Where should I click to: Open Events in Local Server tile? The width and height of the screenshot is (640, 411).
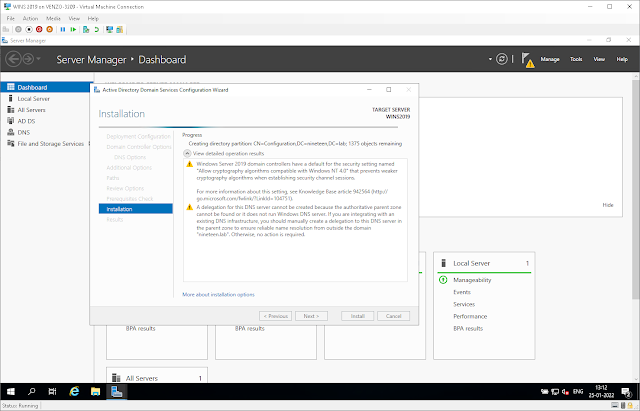click(x=462, y=292)
